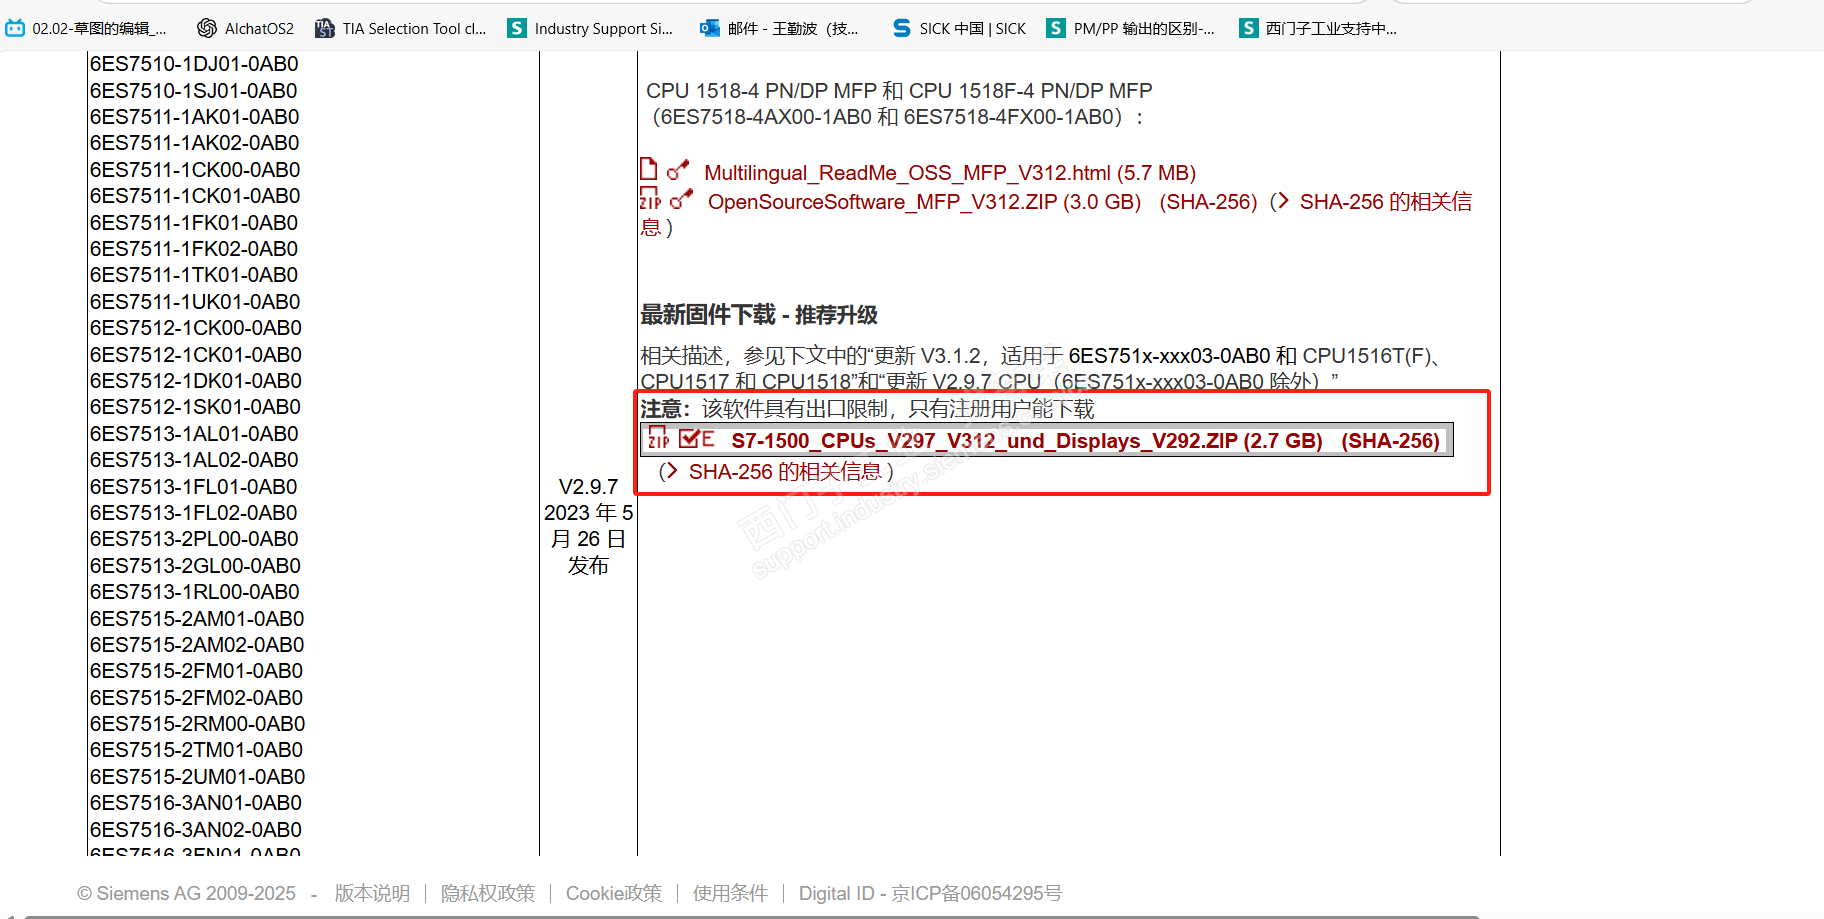Download Multilingual_ReadMe_OSS_MFP_V312.html

(x=950, y=173)
